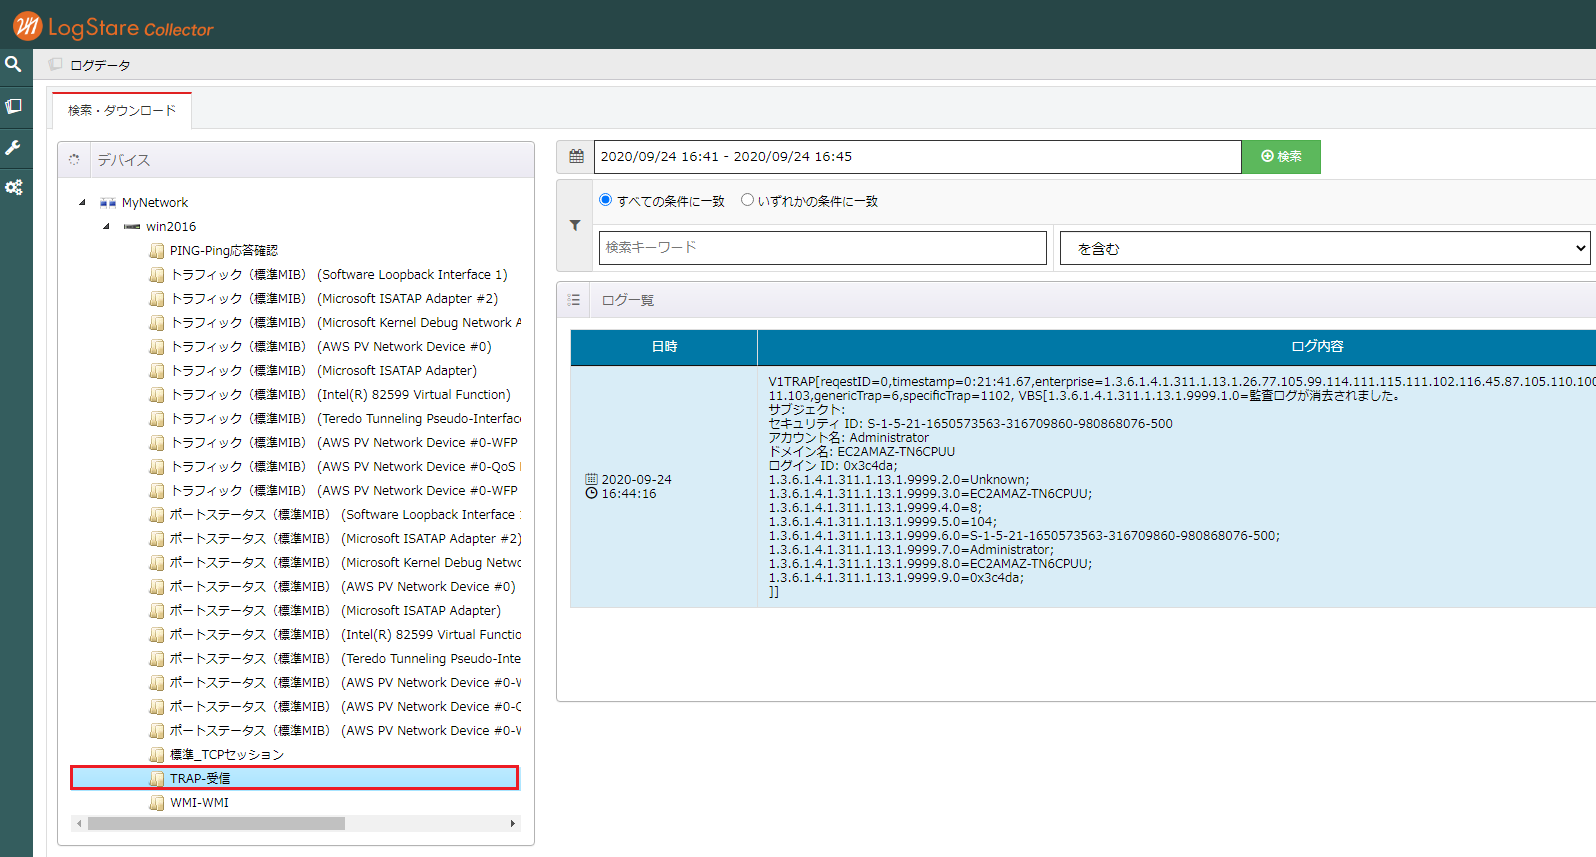Click the log list icon

pyautogui.click(x=574, y=300)
